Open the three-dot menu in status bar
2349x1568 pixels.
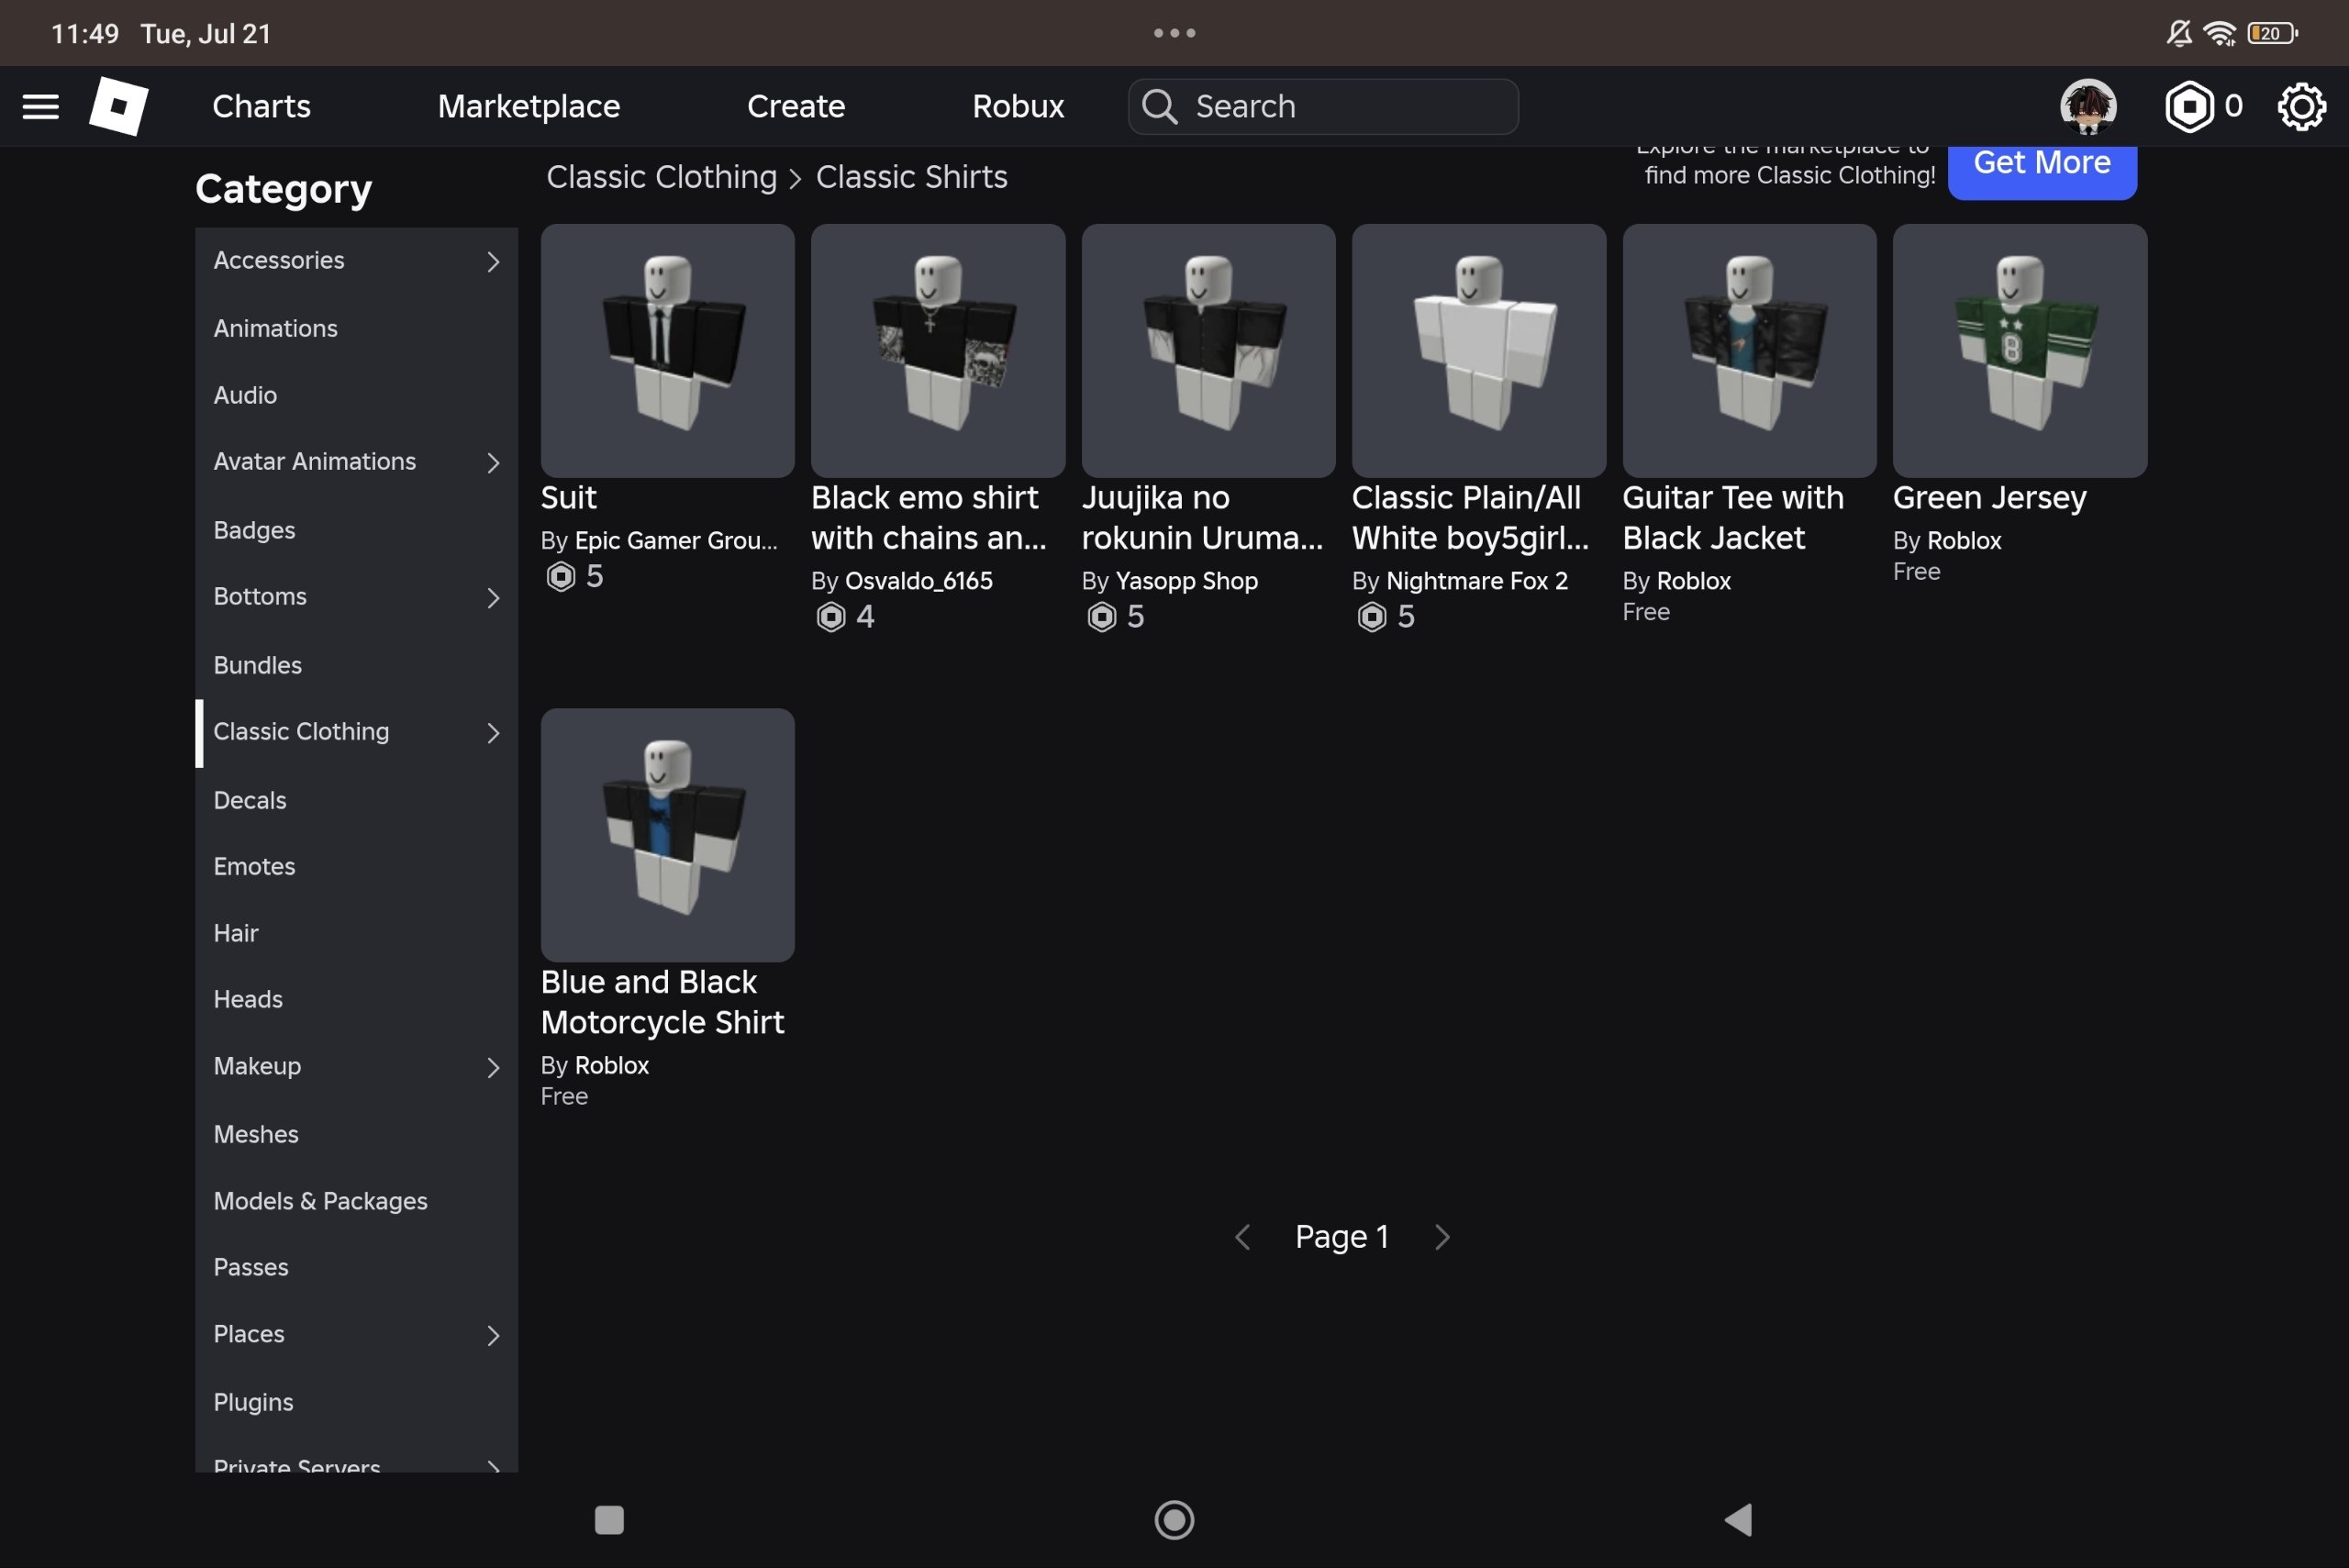point(1174,33)
